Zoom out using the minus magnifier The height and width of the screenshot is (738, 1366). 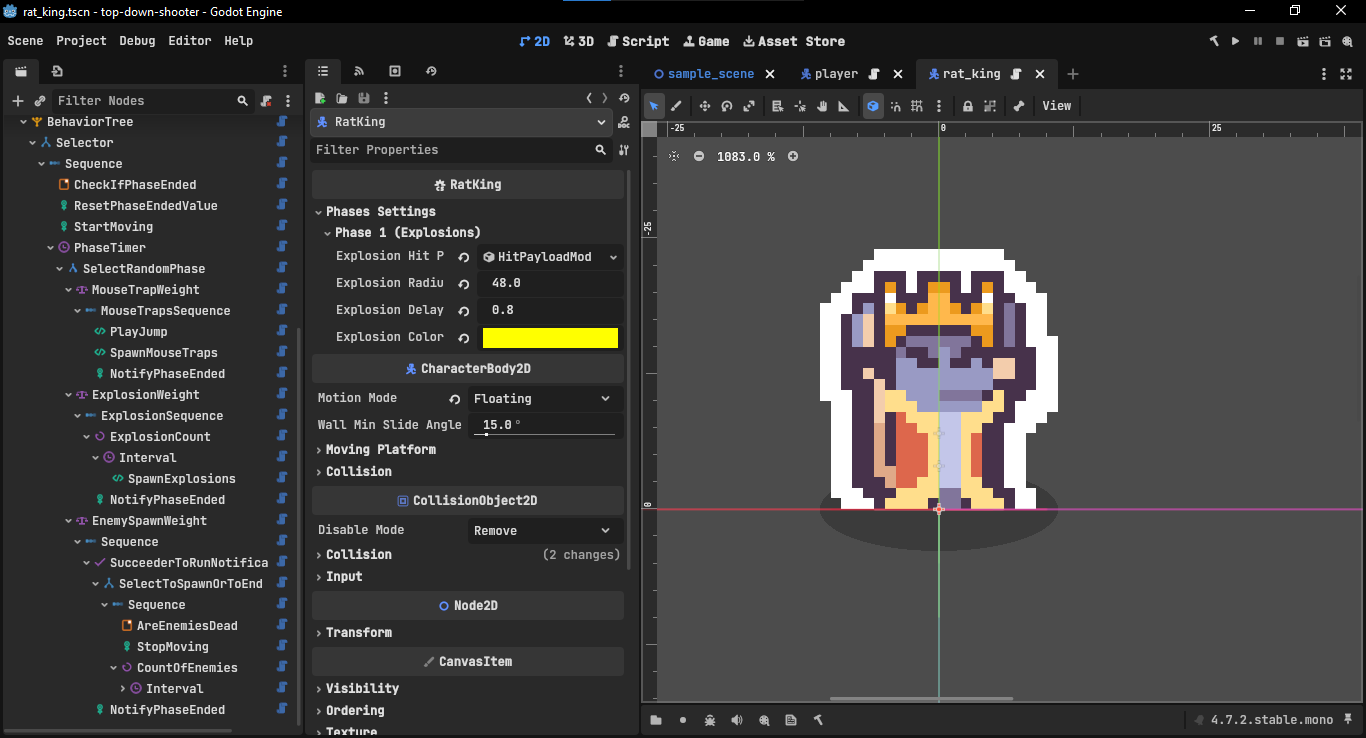click(699, 156)
